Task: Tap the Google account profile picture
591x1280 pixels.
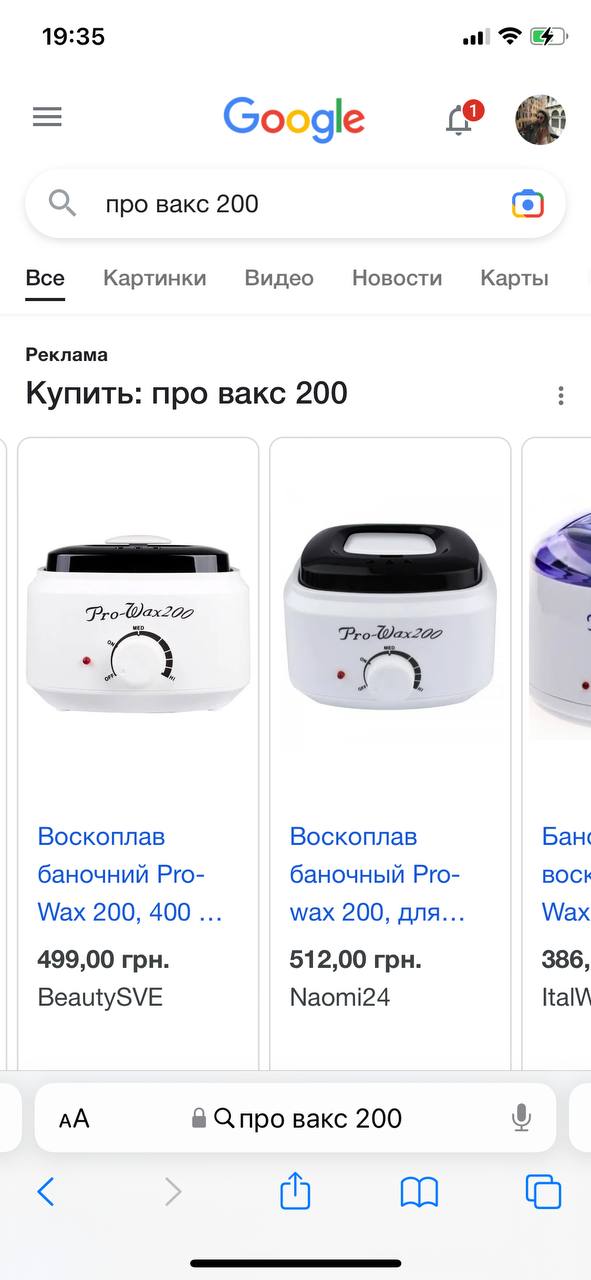Action: pos(540,119)
